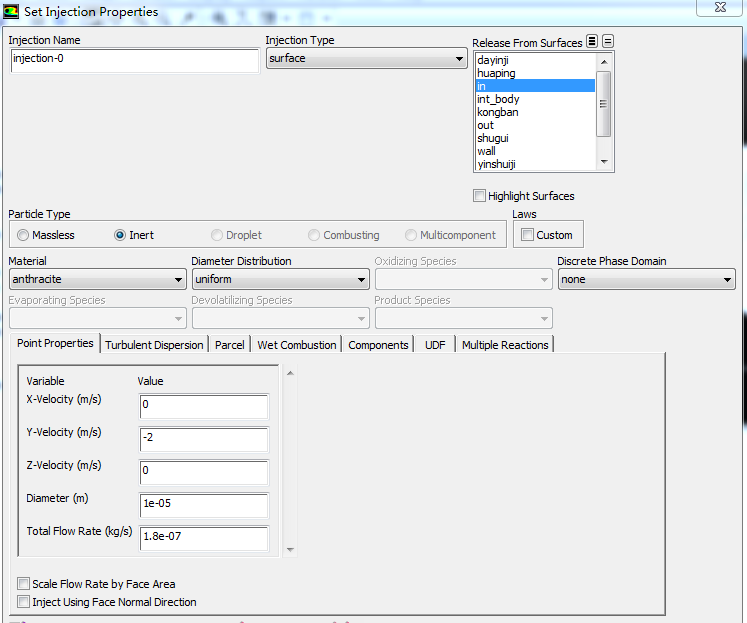Image resolution: width=747 pixels, height=623 pixels.
Task: Open the Oxidizing Species dropdown
Action: click(464, 280)
